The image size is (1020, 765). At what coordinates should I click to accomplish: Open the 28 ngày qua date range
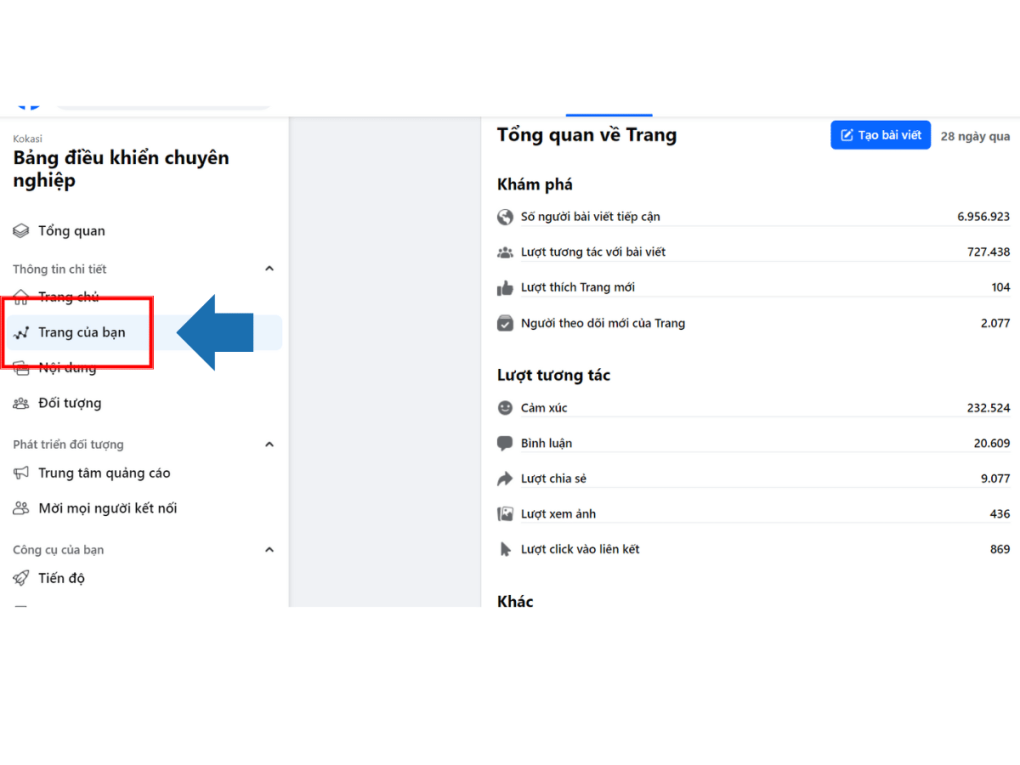pos(975,136)
